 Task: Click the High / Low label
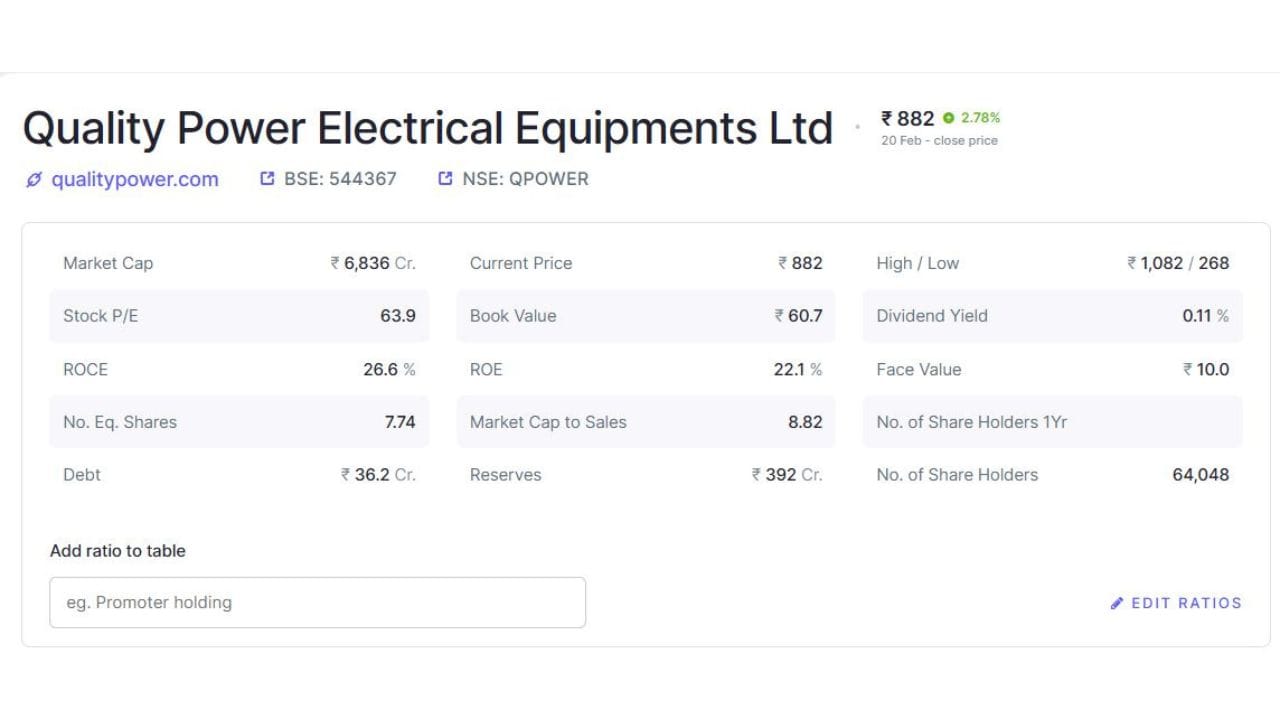coord(917,263)
